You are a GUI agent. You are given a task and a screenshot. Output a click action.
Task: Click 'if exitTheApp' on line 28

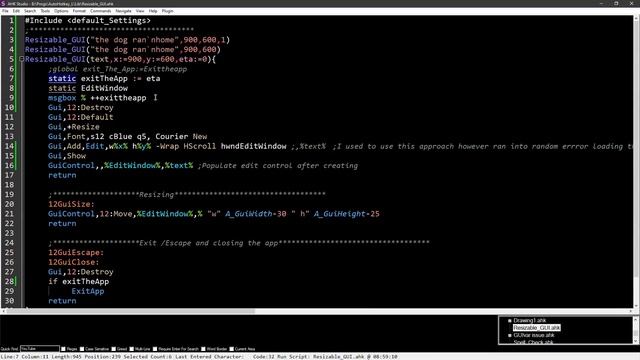[x=78, y=282]
